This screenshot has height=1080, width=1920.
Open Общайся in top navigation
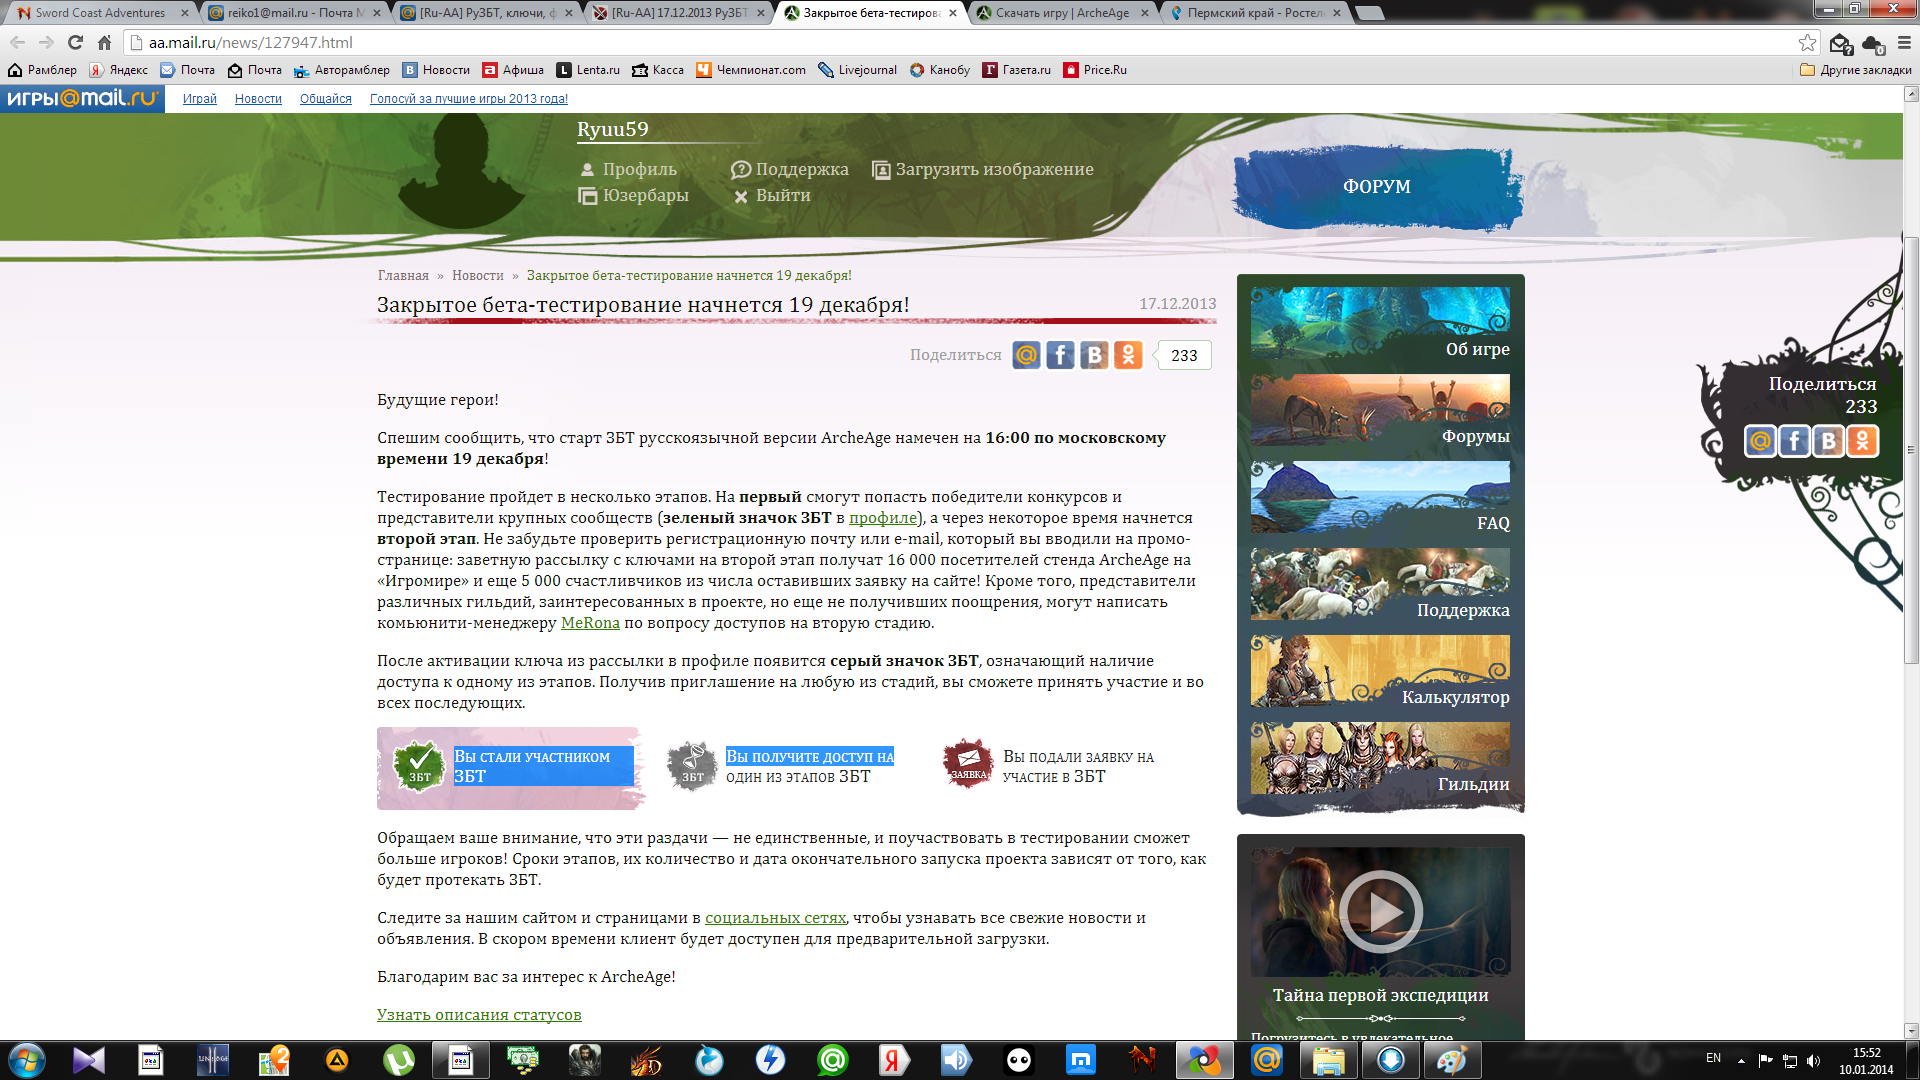[326, 99]
